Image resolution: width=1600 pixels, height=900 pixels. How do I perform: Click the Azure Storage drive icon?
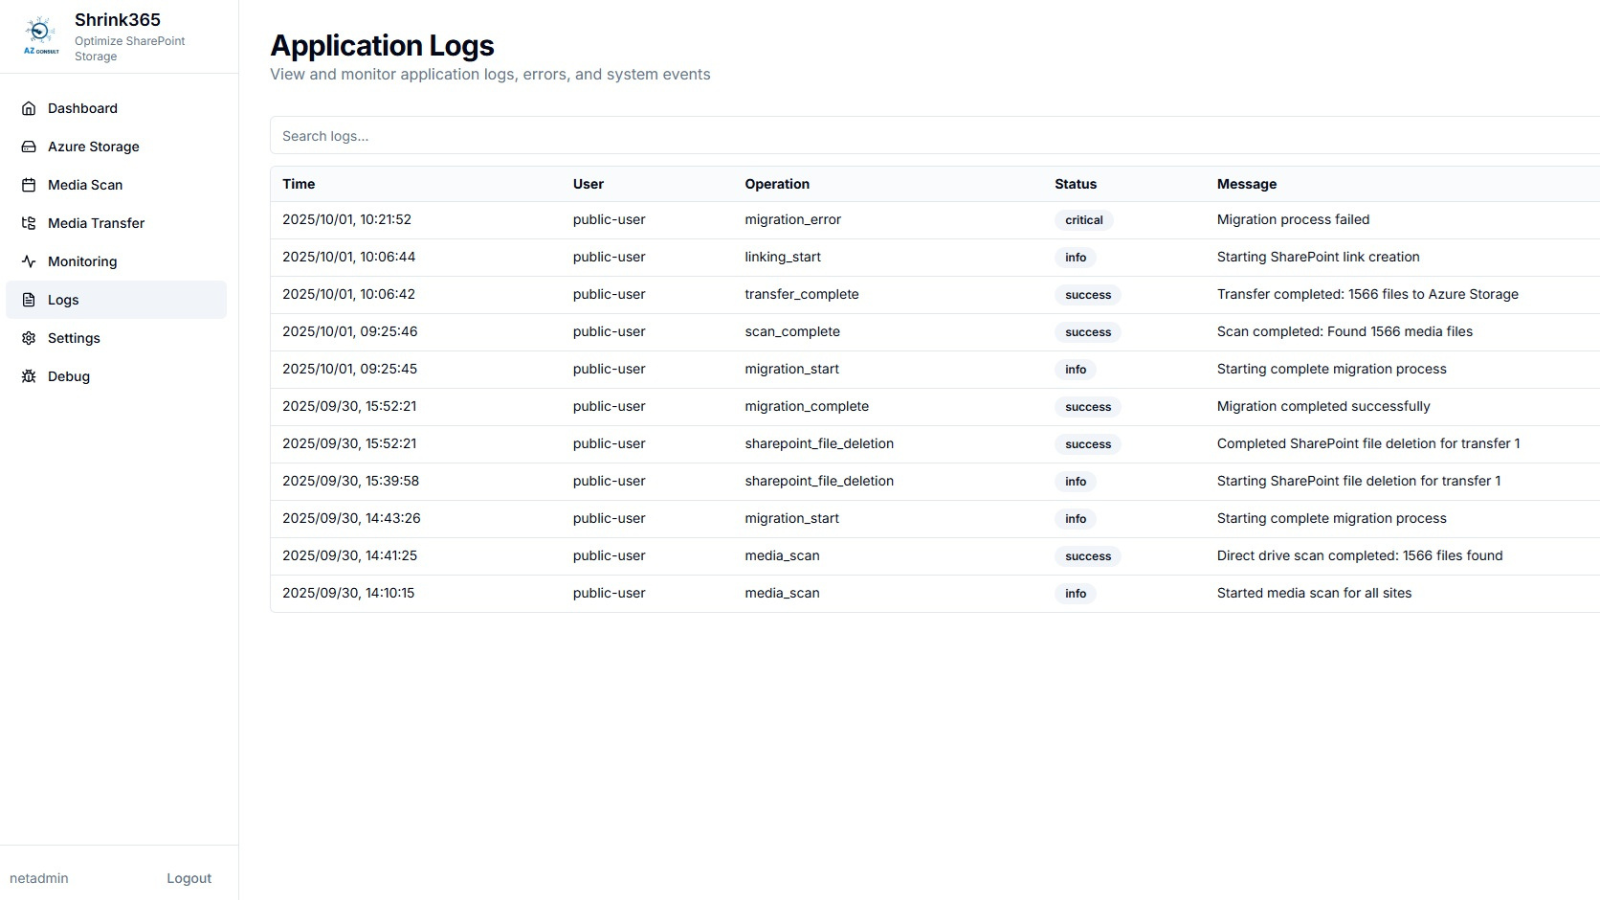[29, 146]
